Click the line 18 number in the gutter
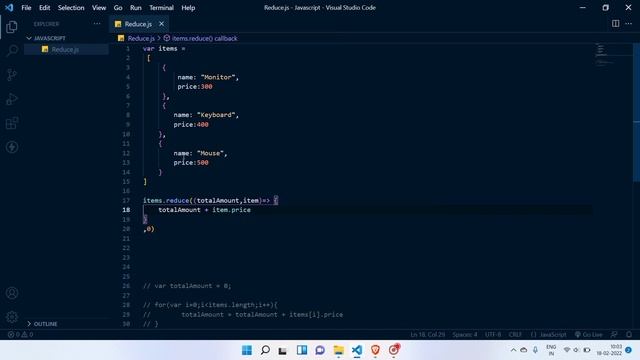The height and width of the screenshot is (360, 640). 126,210
